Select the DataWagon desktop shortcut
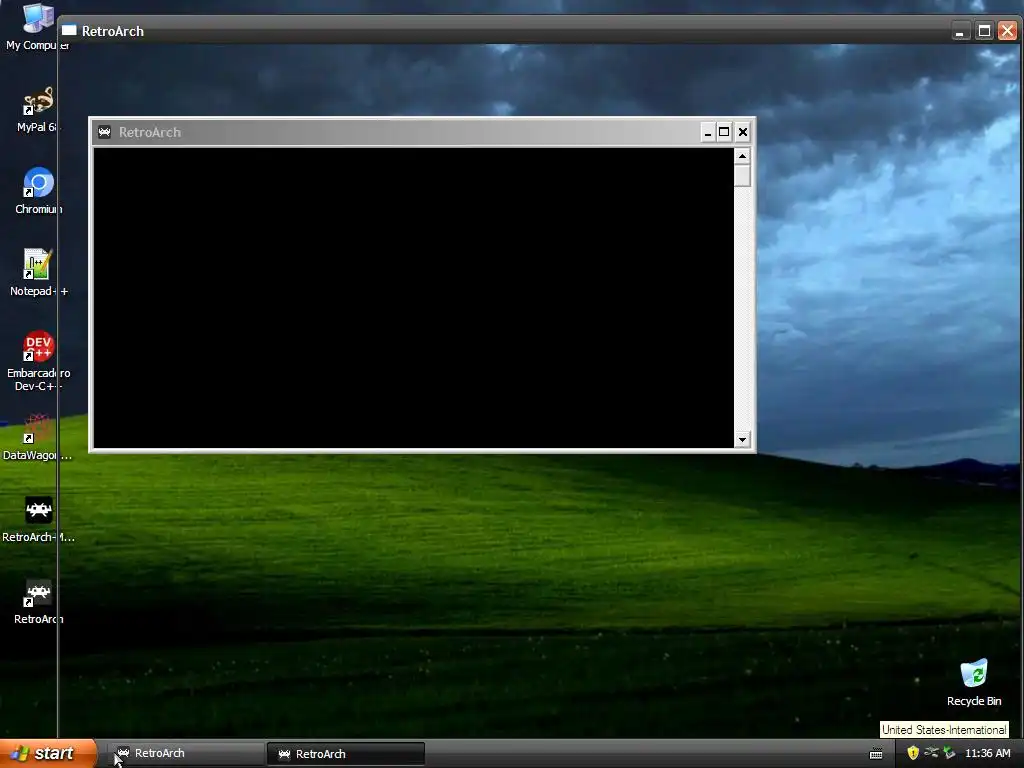 37,436
